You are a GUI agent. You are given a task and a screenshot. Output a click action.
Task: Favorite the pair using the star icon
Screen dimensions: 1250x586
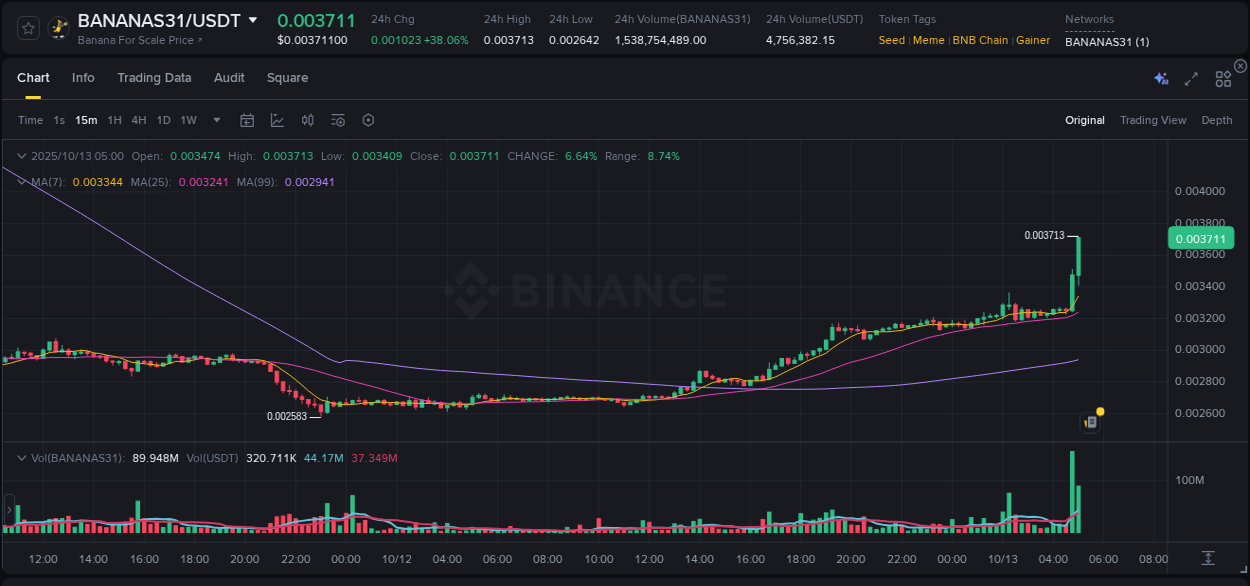pos(26,27)
